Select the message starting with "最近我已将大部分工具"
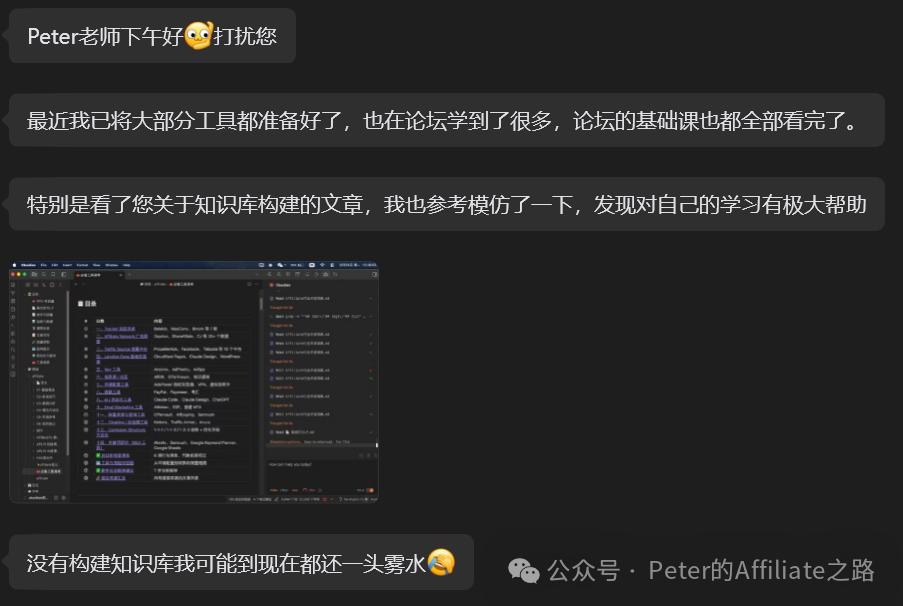This screenshot has height=606, width=903. pos(446,120)
